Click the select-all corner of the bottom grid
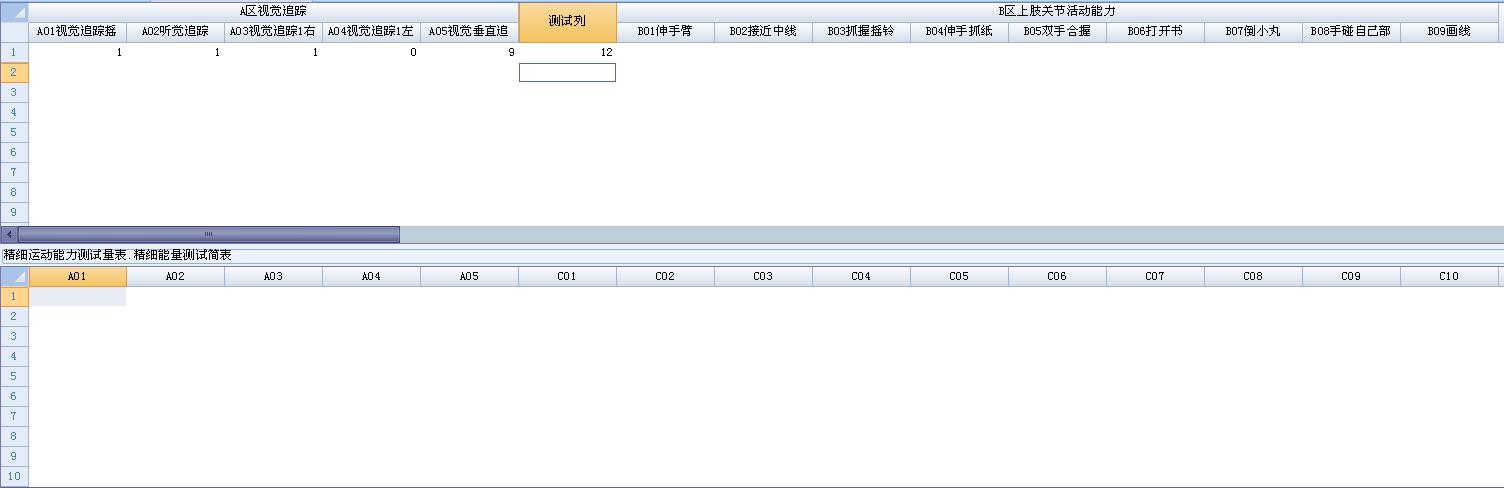Viewport: 1504px width, 488px height. click(x=14, y=276)
